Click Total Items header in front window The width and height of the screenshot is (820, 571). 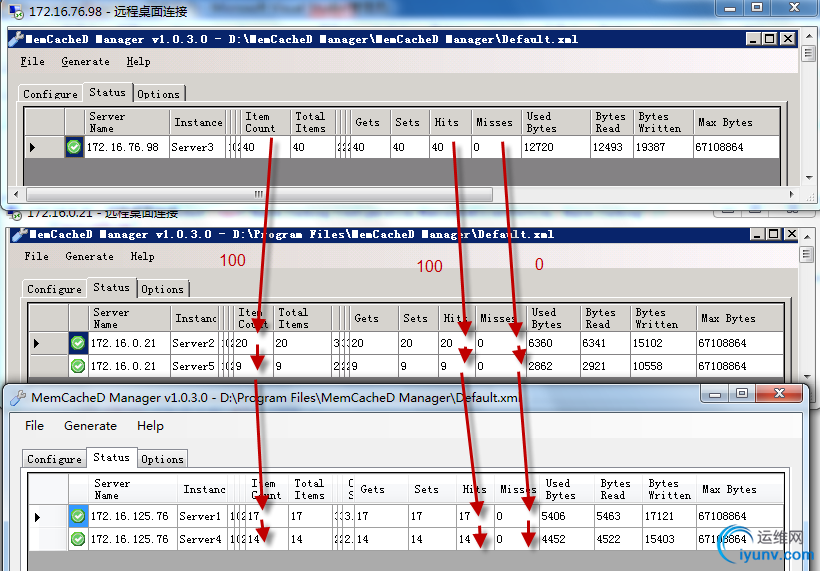tap(311, 489)
